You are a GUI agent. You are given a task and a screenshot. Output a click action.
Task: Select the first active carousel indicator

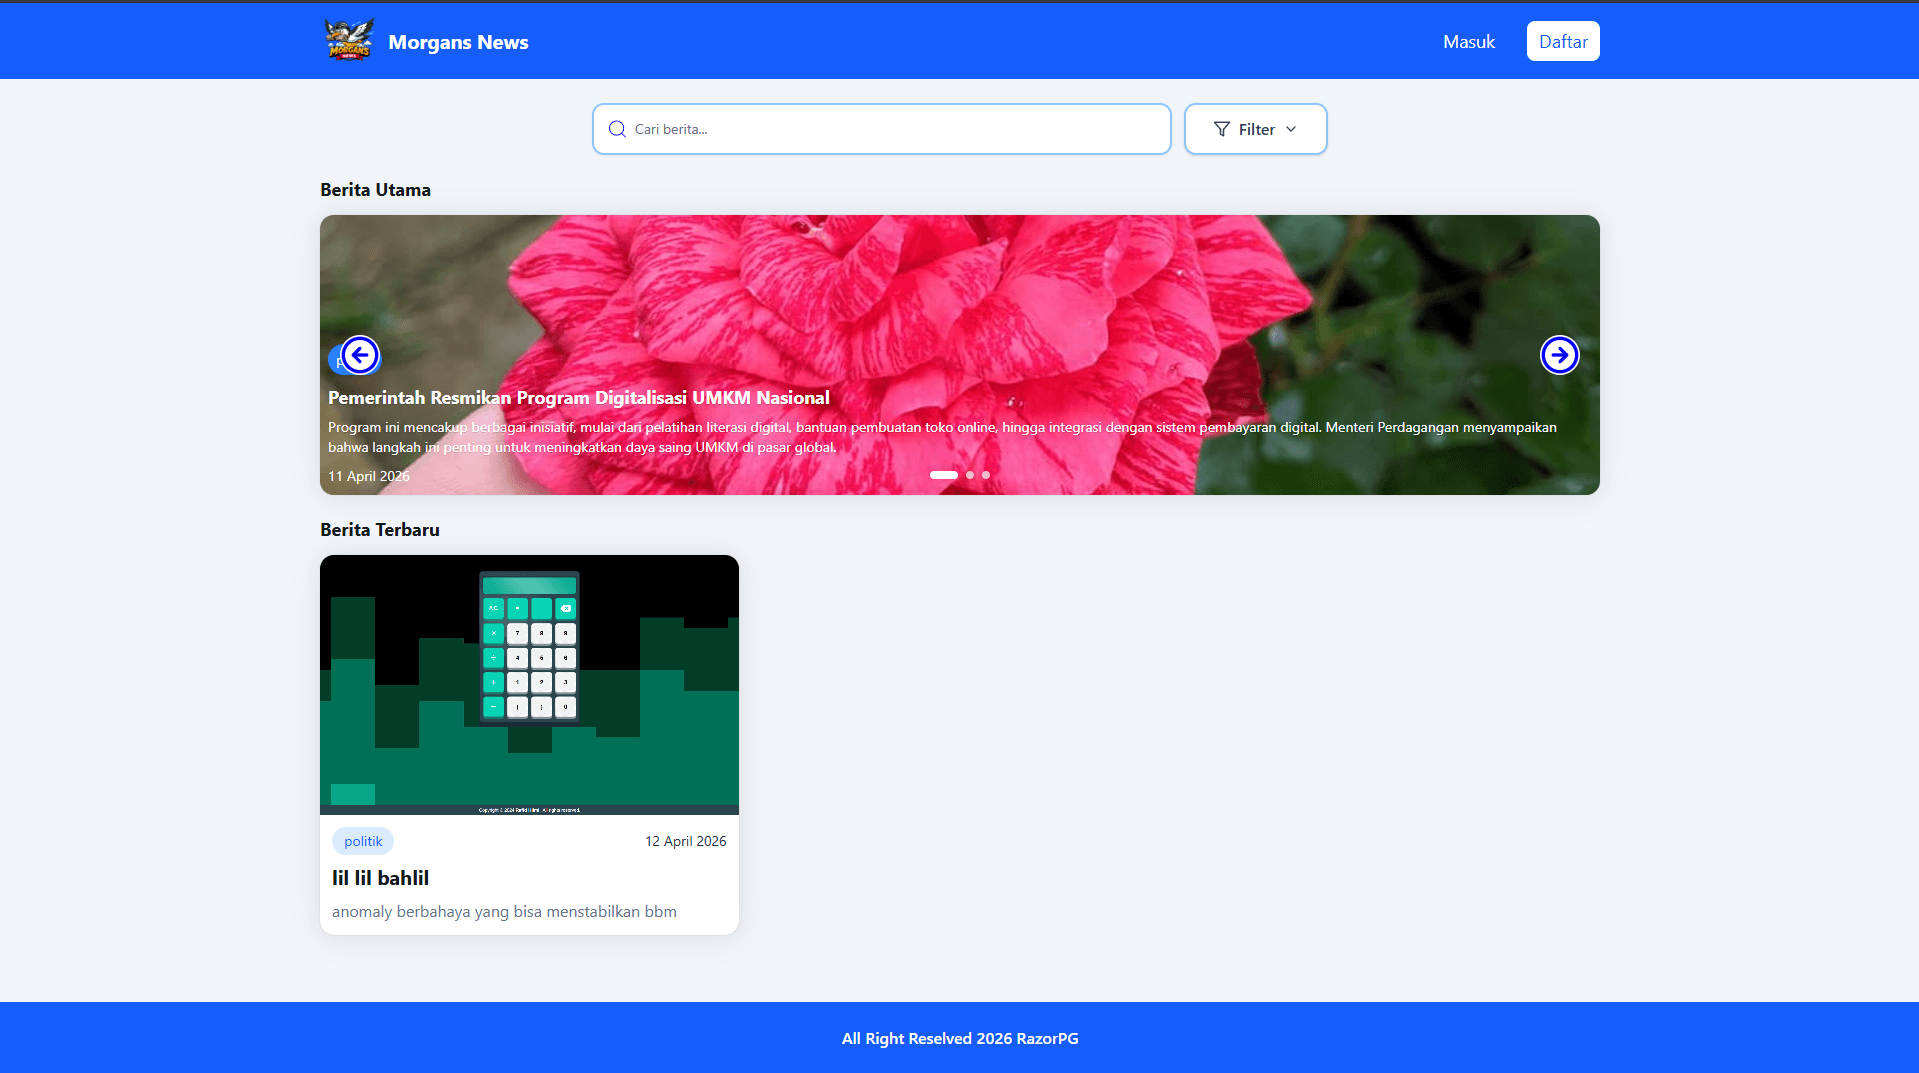(943, 475)
